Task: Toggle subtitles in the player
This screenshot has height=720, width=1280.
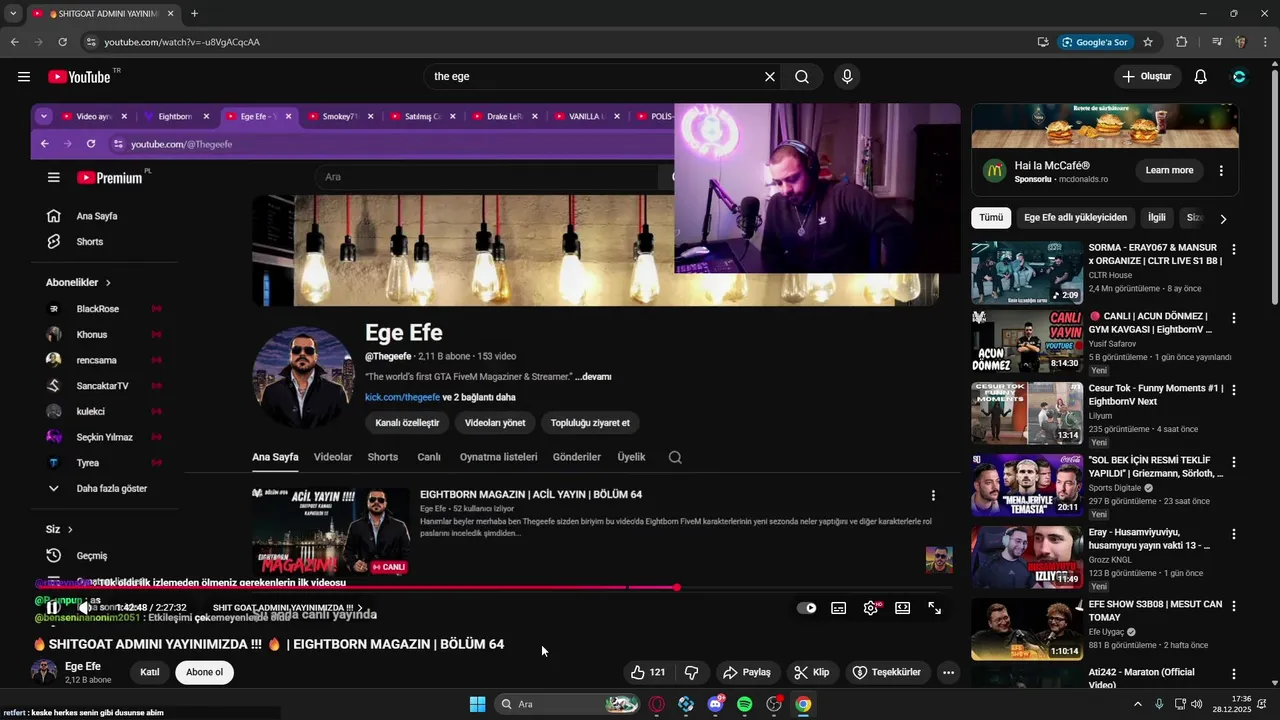Action: coord(839,608)
